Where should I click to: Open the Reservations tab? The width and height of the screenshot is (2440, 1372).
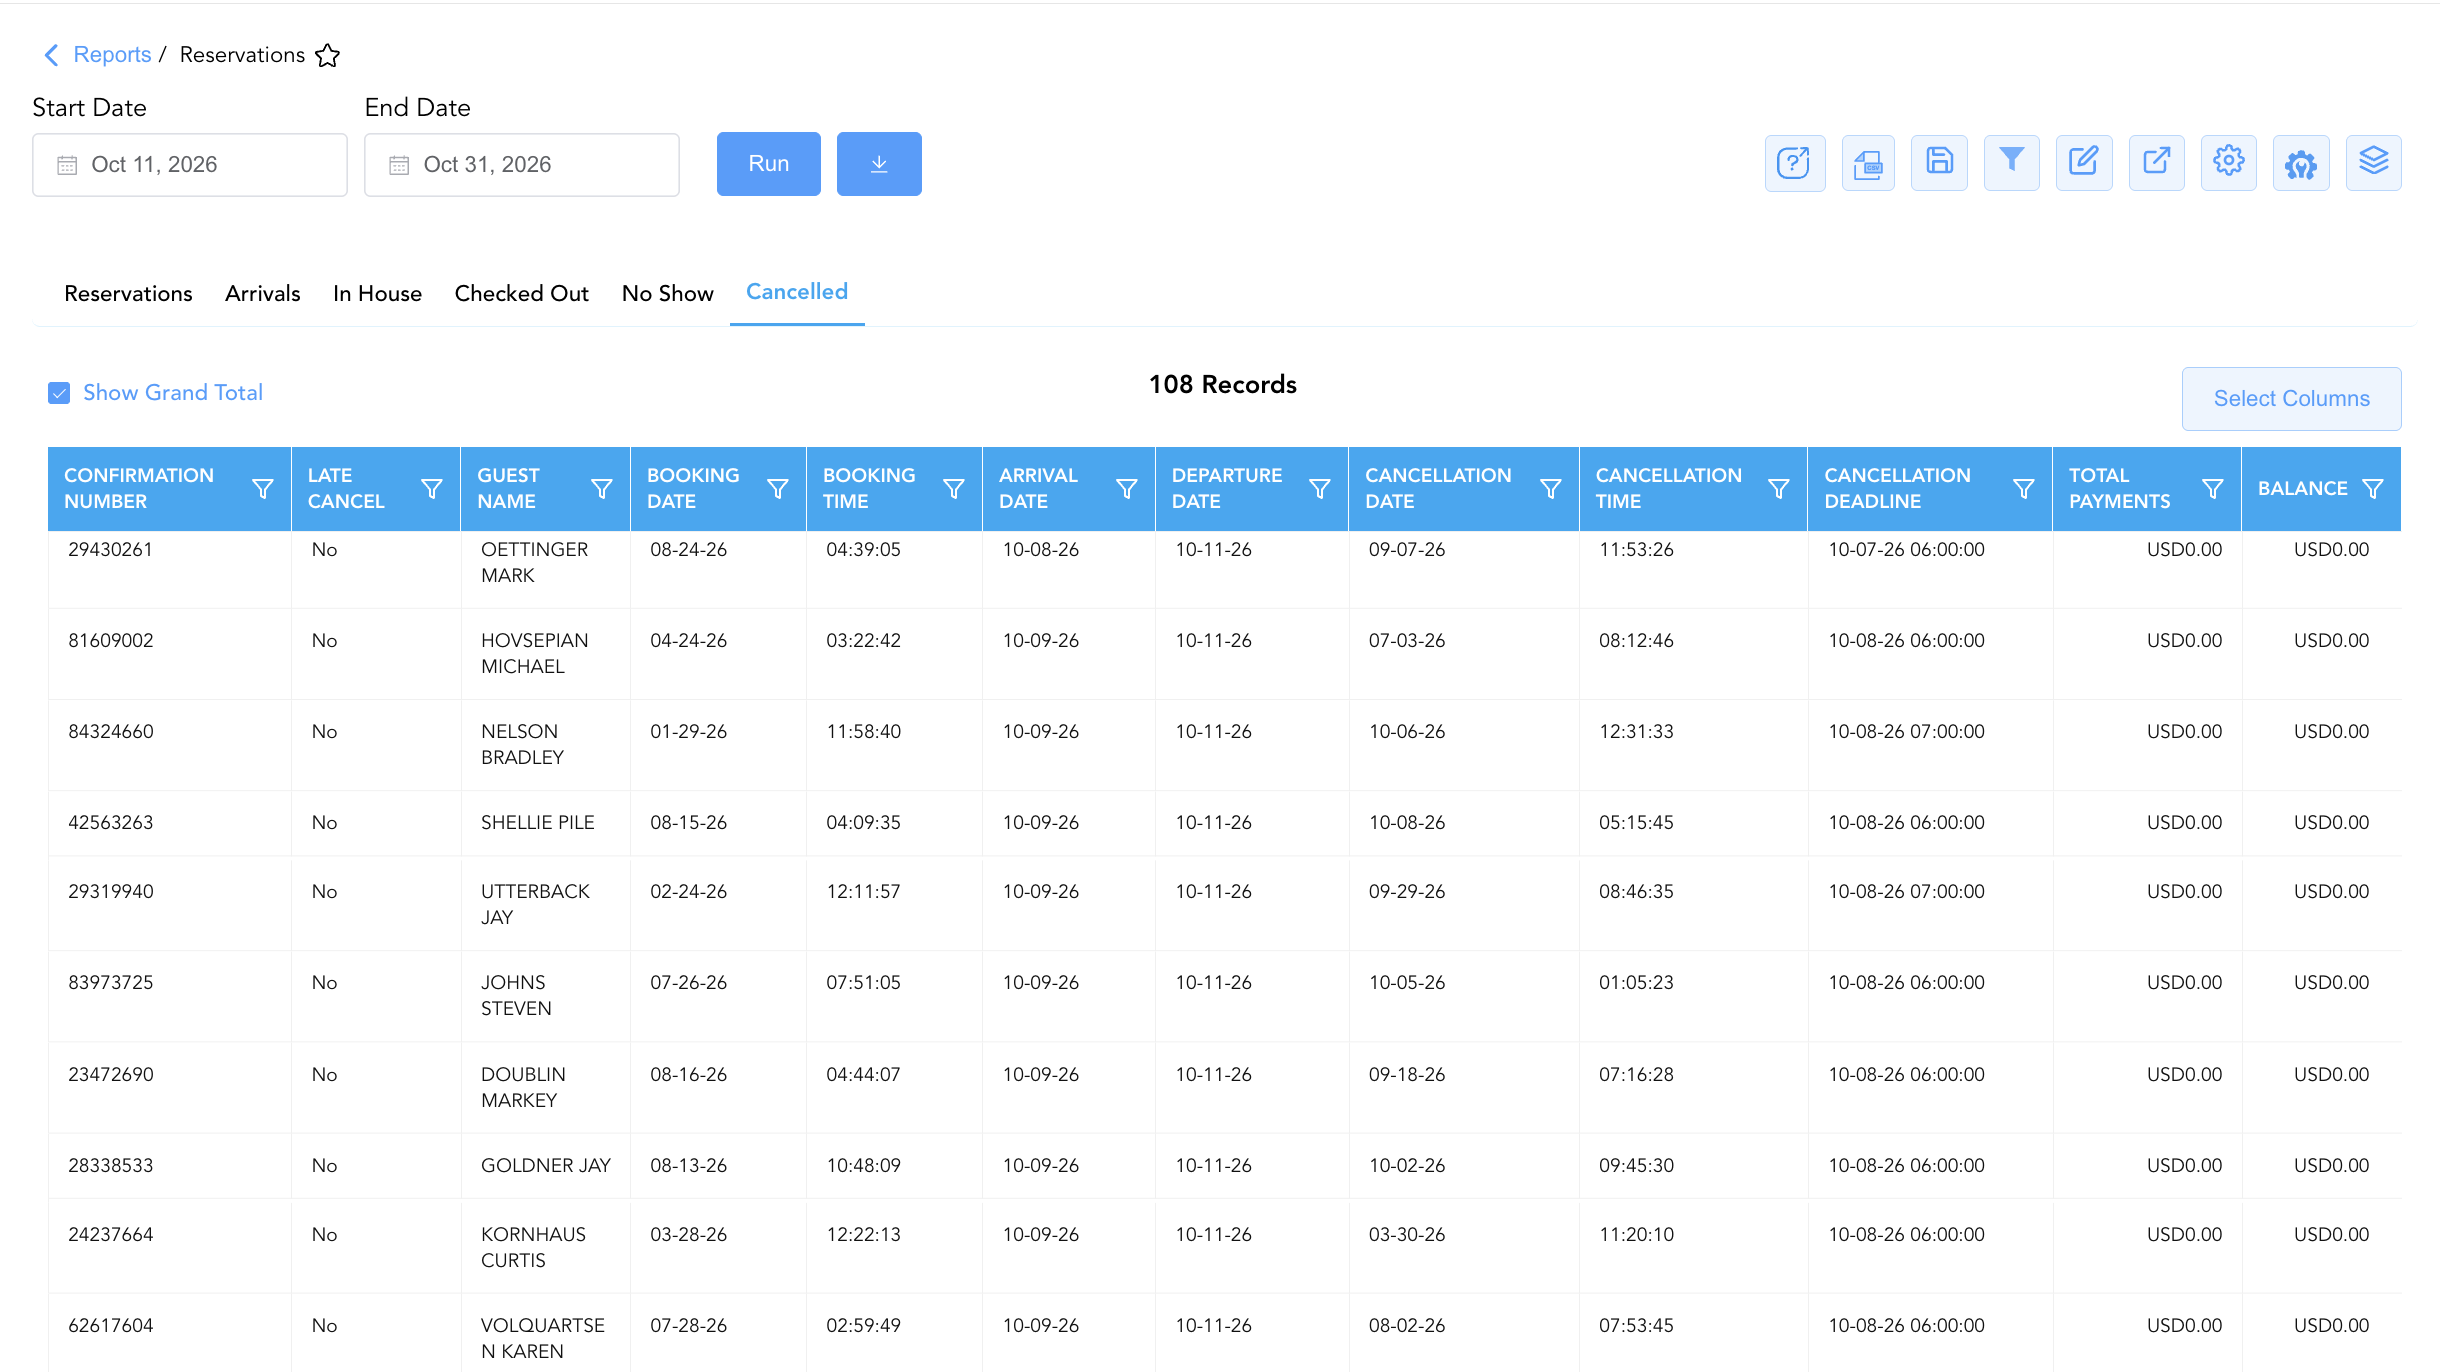[x=128, y=294]
